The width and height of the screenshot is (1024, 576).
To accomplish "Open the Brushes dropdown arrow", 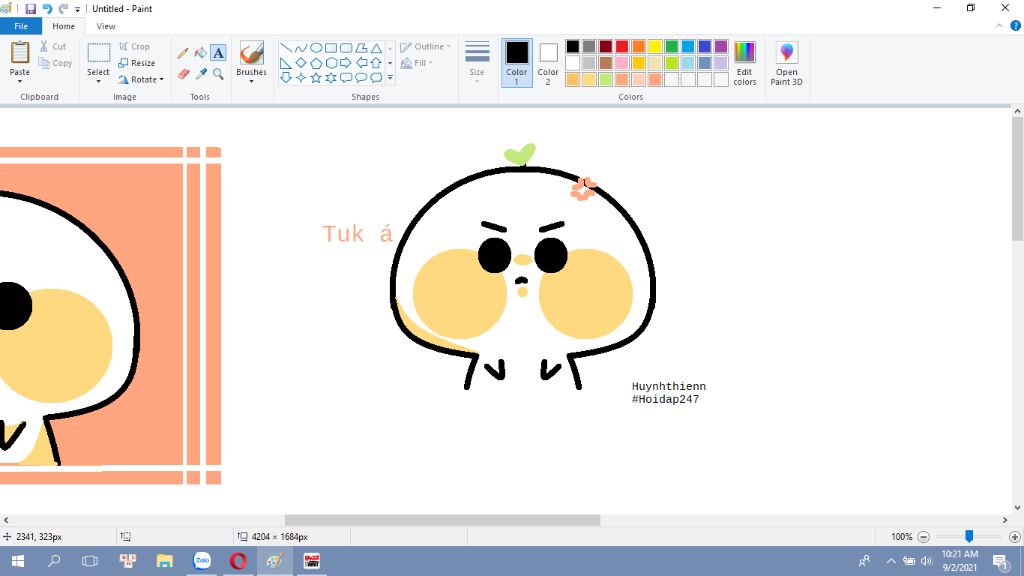I will point(251,82).
